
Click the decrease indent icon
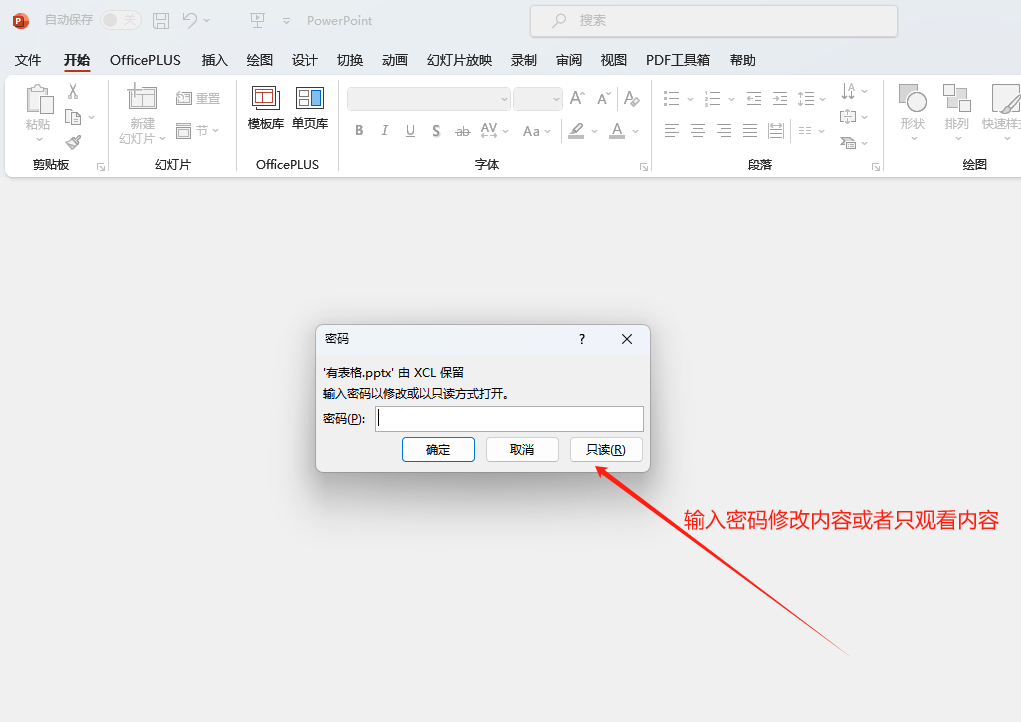754,99
